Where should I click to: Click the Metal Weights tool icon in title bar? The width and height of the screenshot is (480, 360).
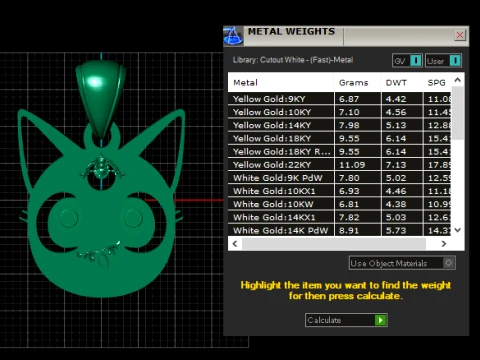[x=233, y=36]
